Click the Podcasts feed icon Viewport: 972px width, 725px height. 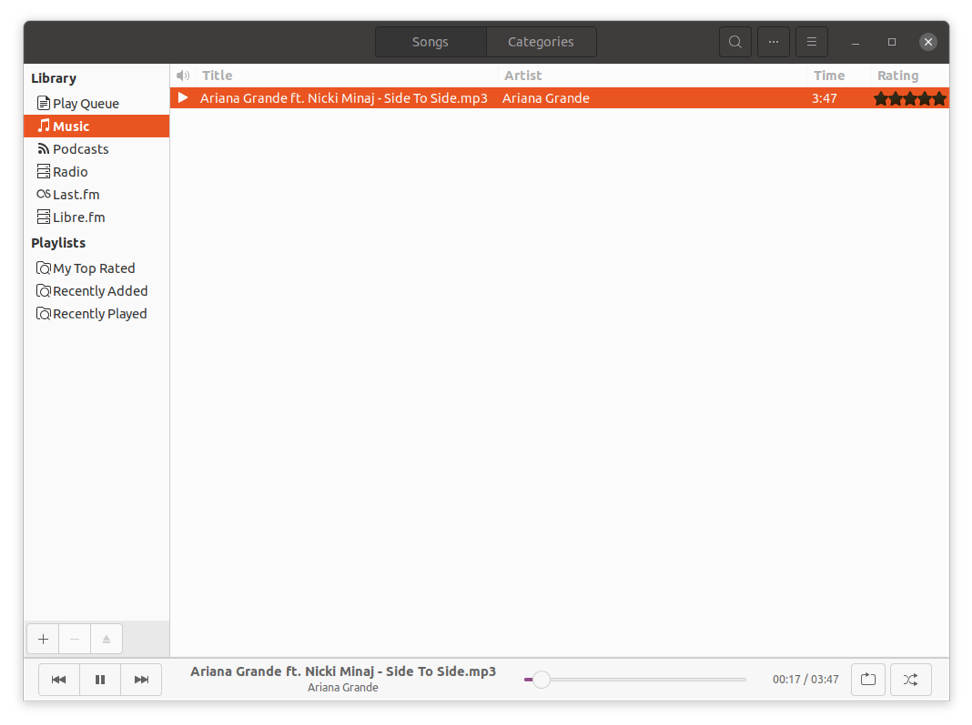coord(43,149)
